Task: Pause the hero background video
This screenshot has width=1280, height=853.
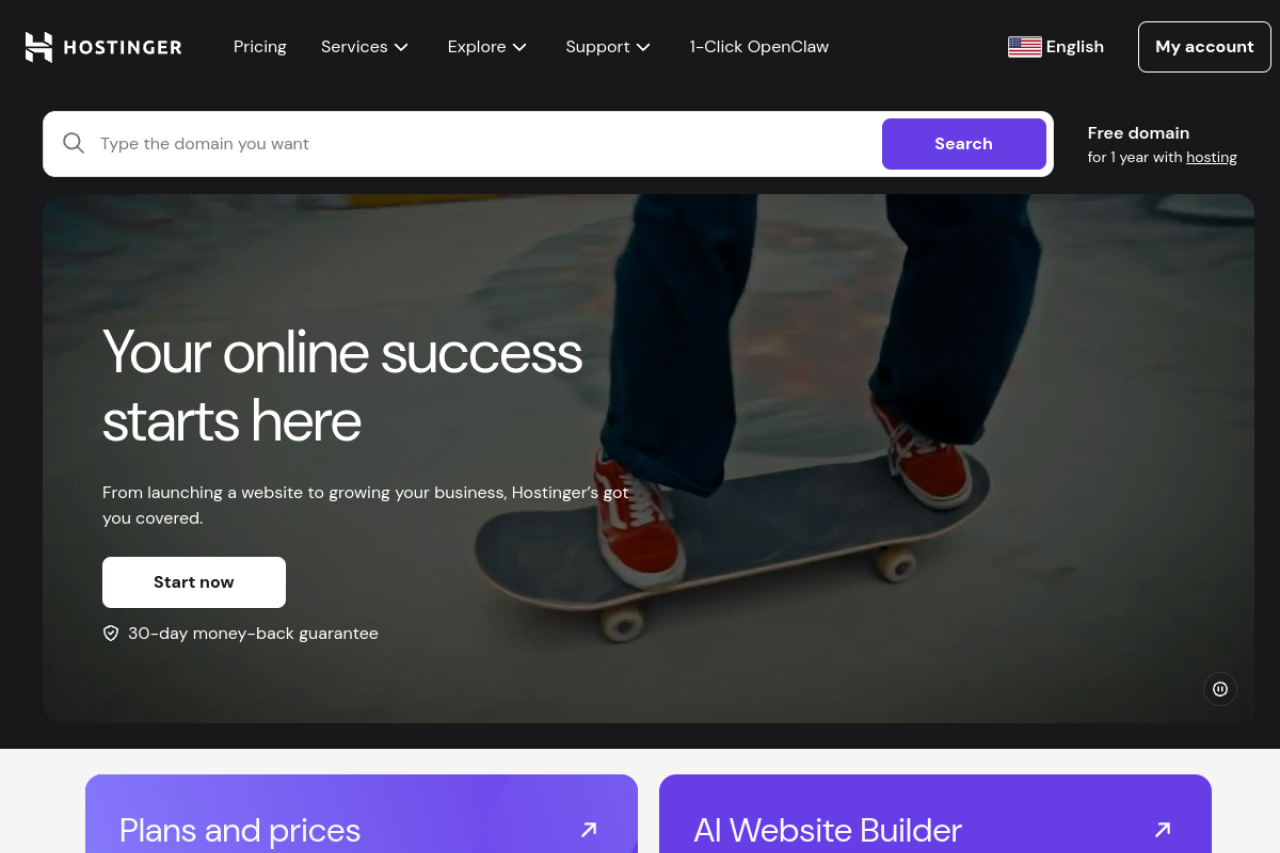Action: tap(1220, 689)
